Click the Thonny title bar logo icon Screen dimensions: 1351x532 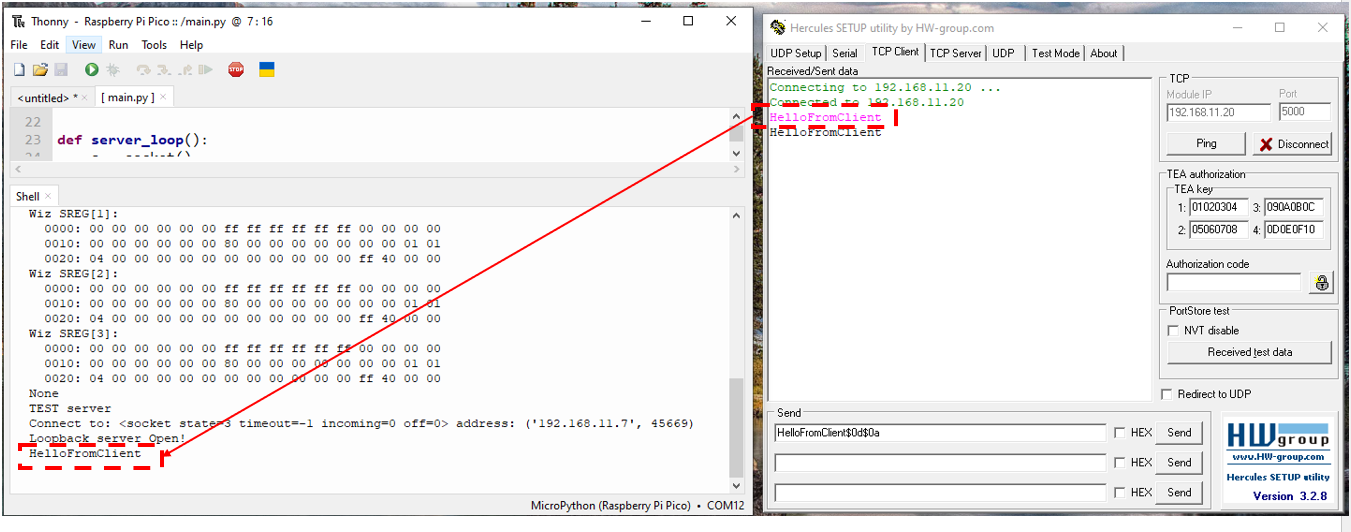tap(18, 21)
